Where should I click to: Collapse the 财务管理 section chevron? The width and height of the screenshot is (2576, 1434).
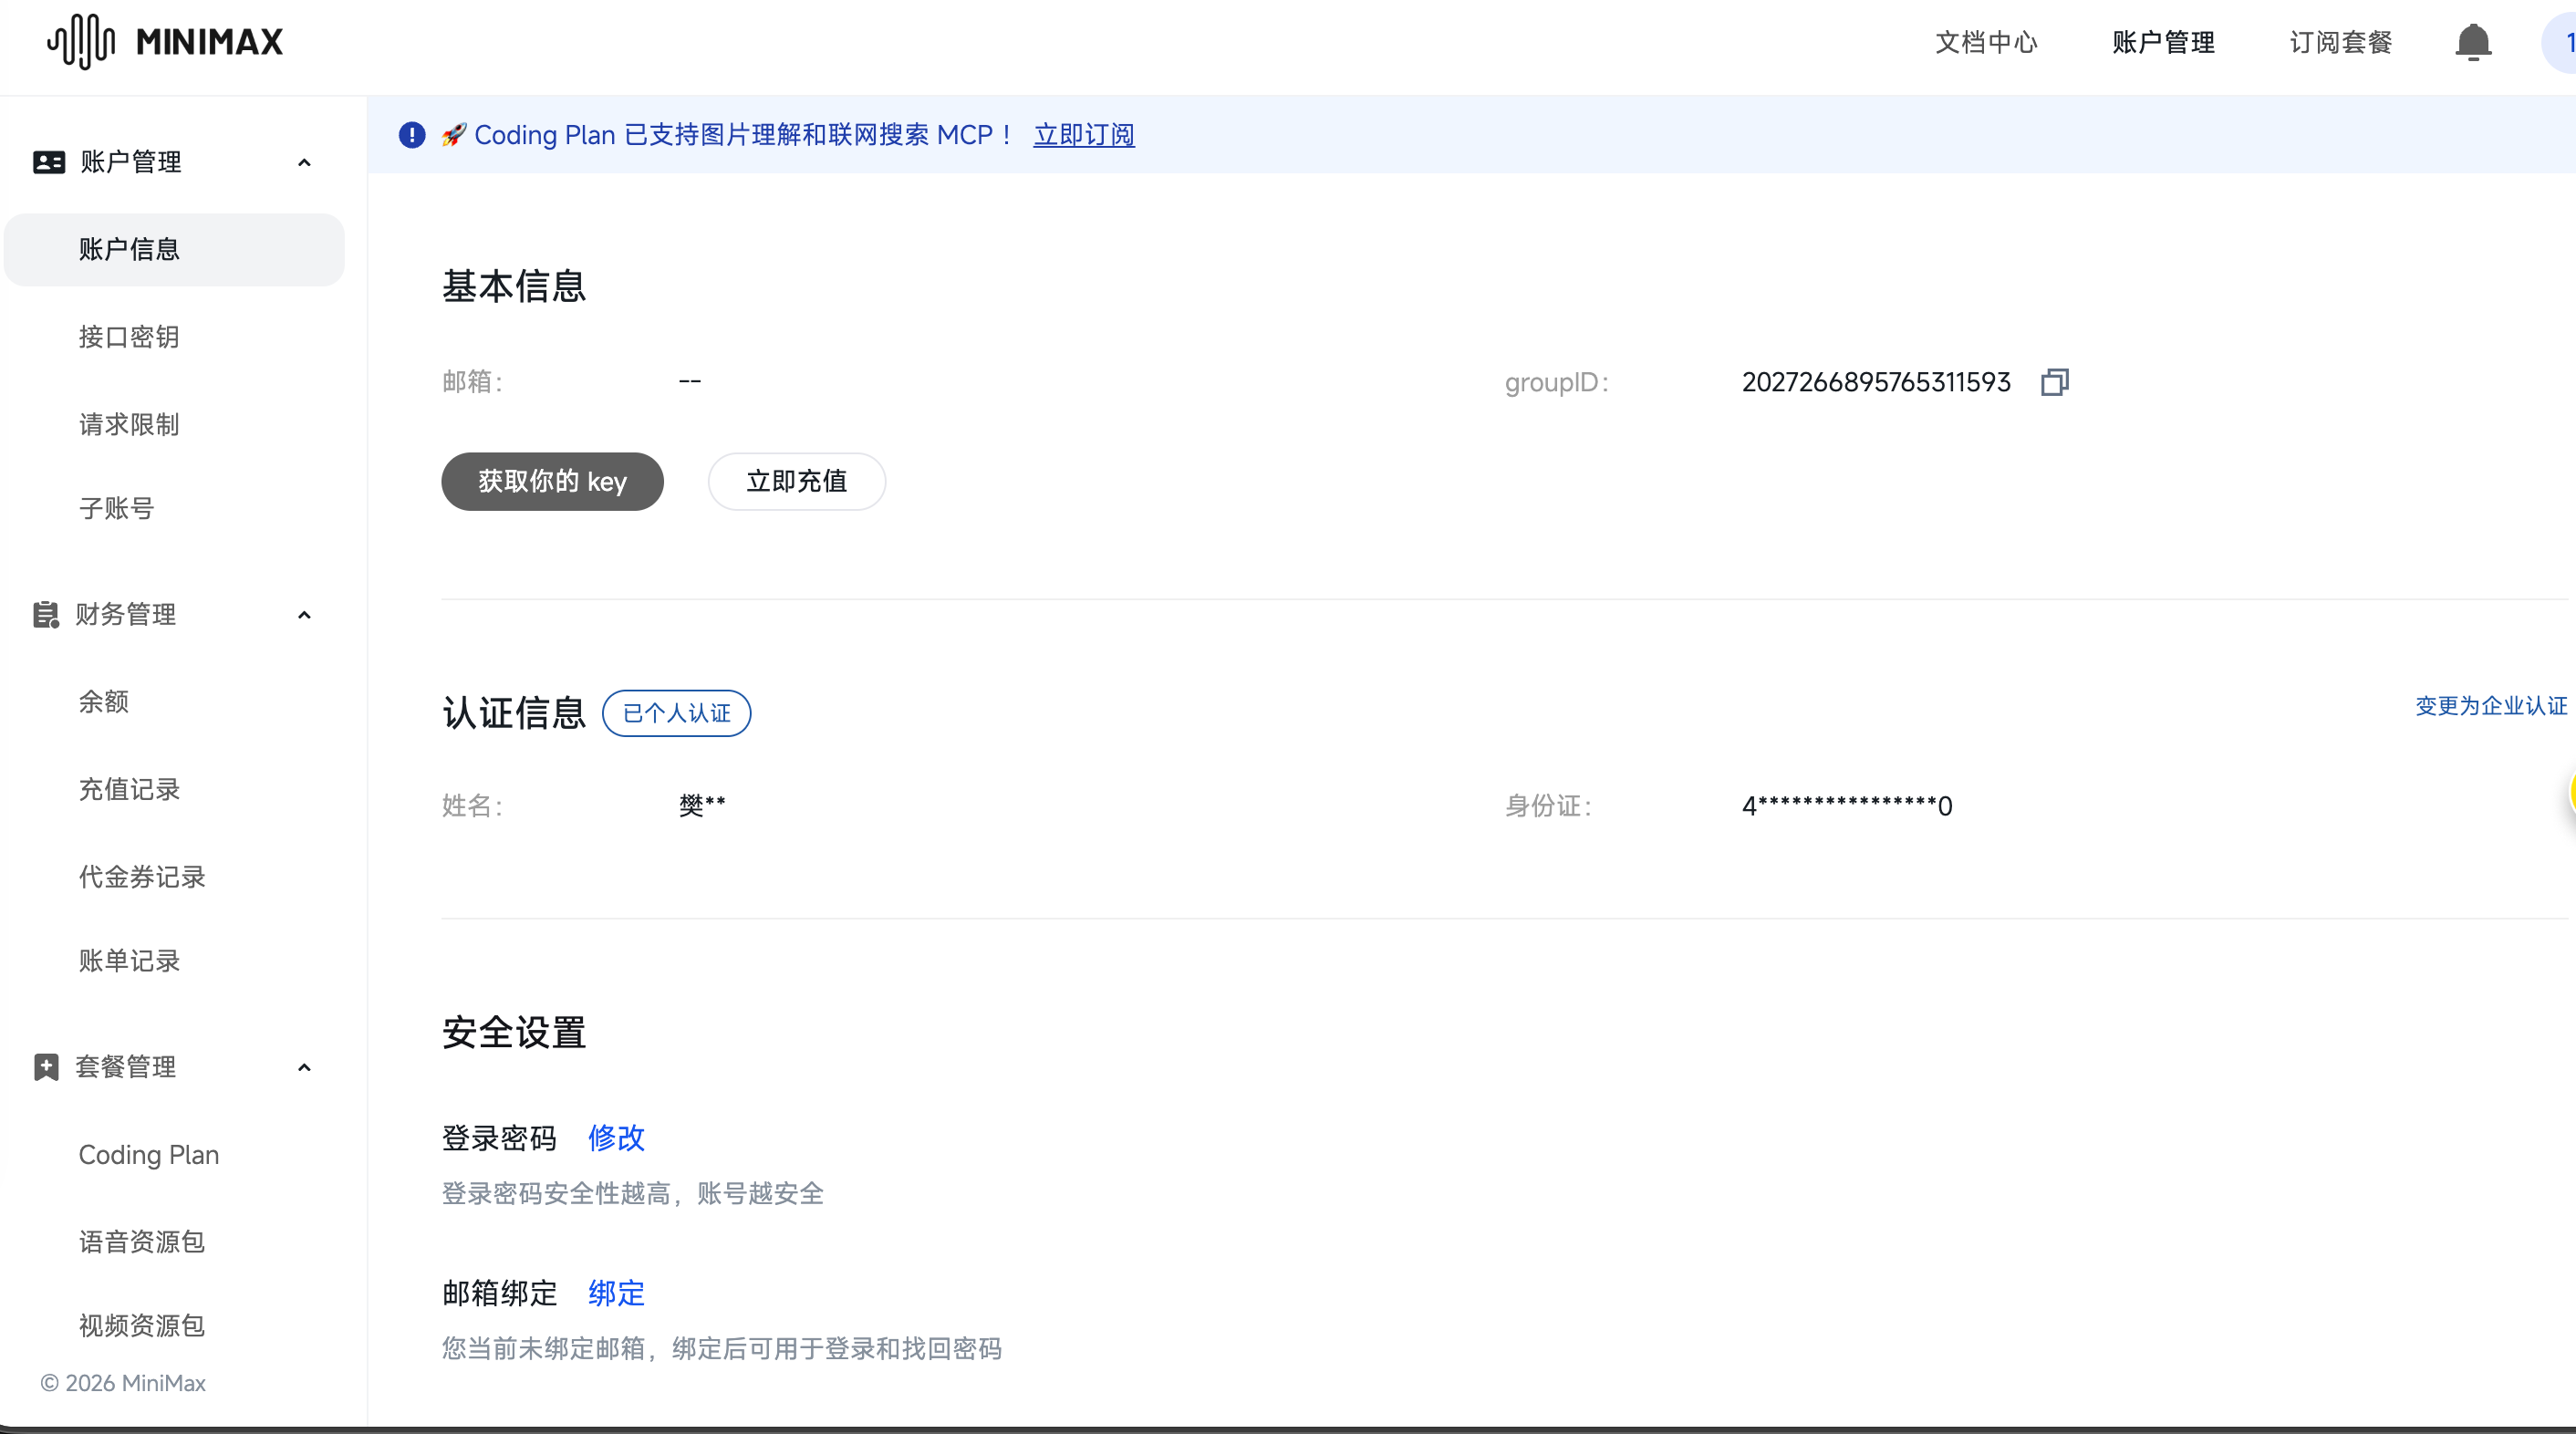point(304,615)
